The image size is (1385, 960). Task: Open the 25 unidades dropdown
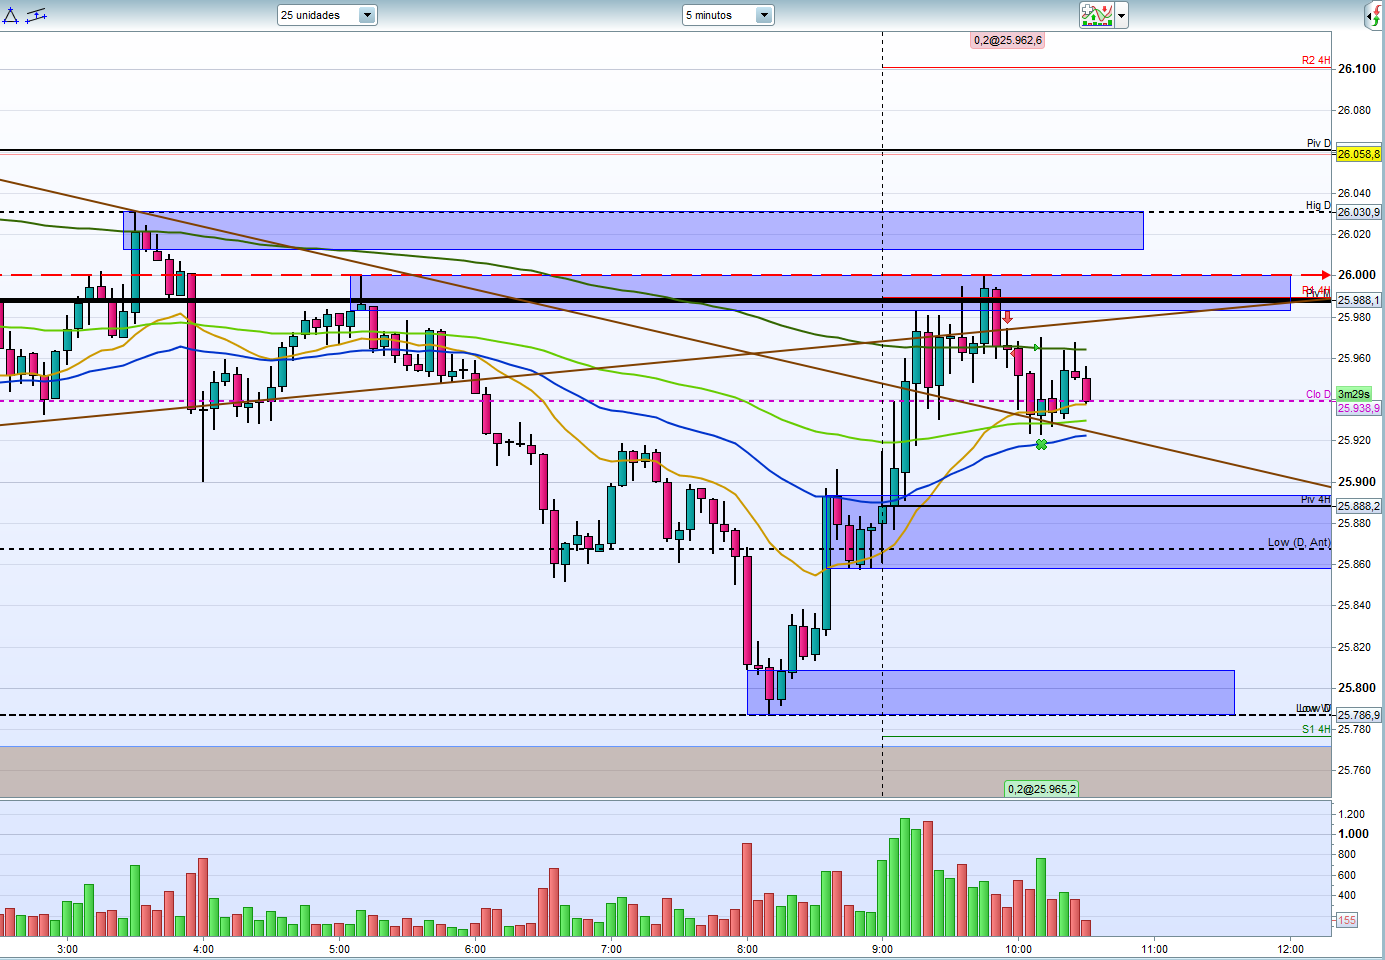327,15
